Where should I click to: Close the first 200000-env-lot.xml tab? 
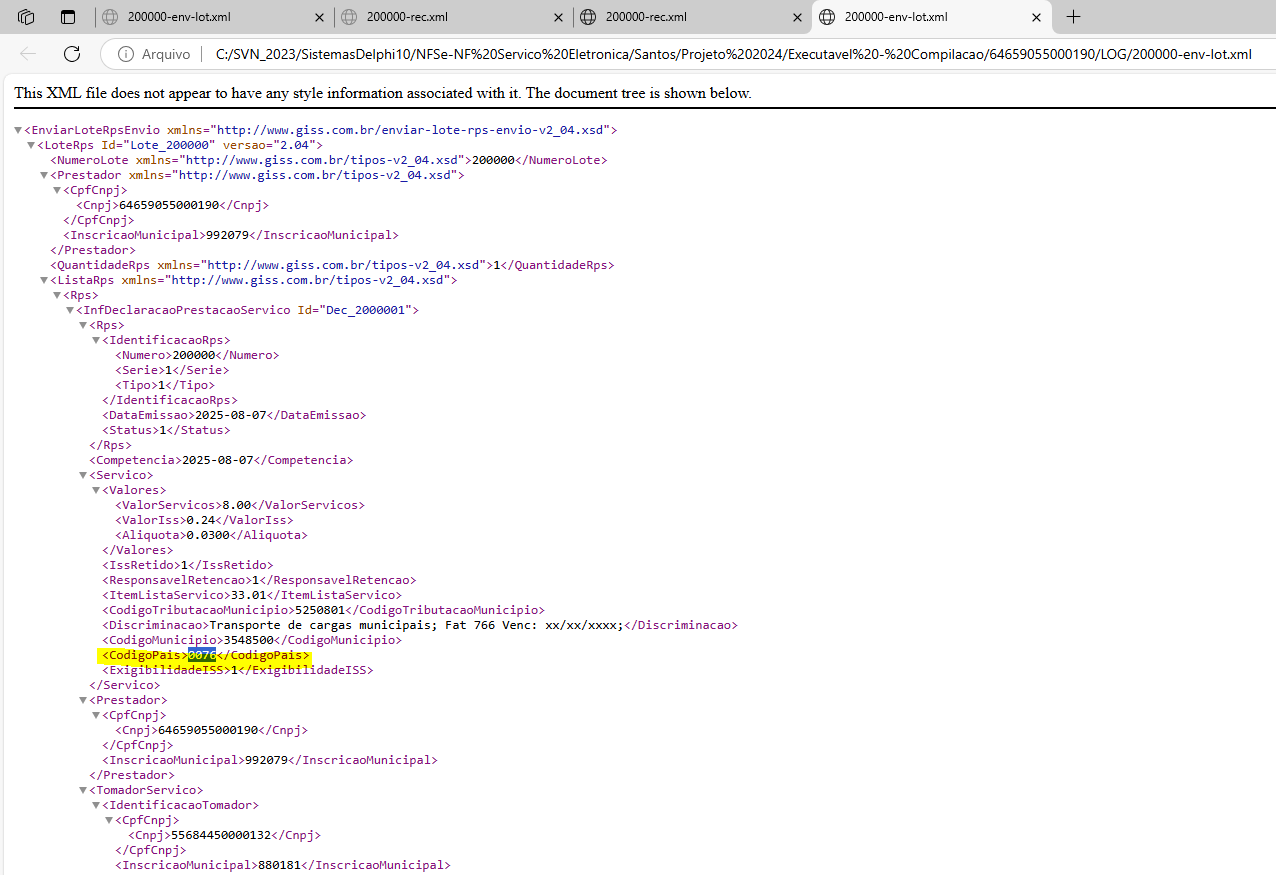pos(319,17)
